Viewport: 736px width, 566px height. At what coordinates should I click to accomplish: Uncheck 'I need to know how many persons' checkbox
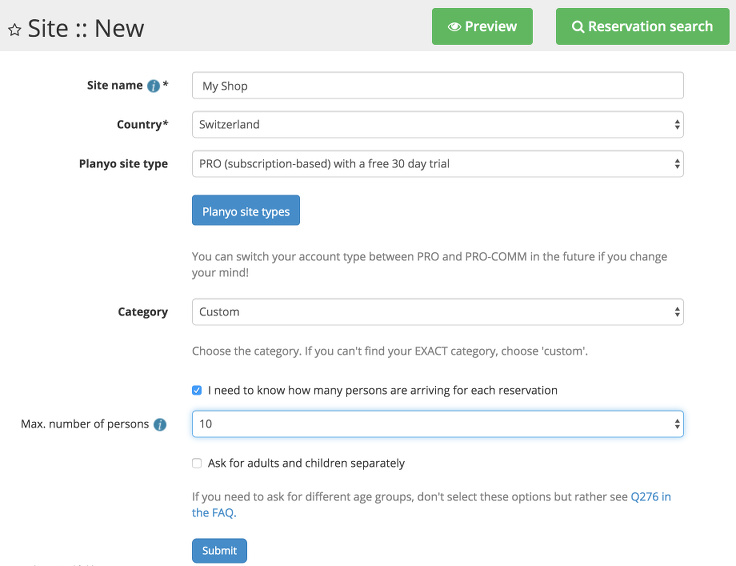tap(197, 390)
